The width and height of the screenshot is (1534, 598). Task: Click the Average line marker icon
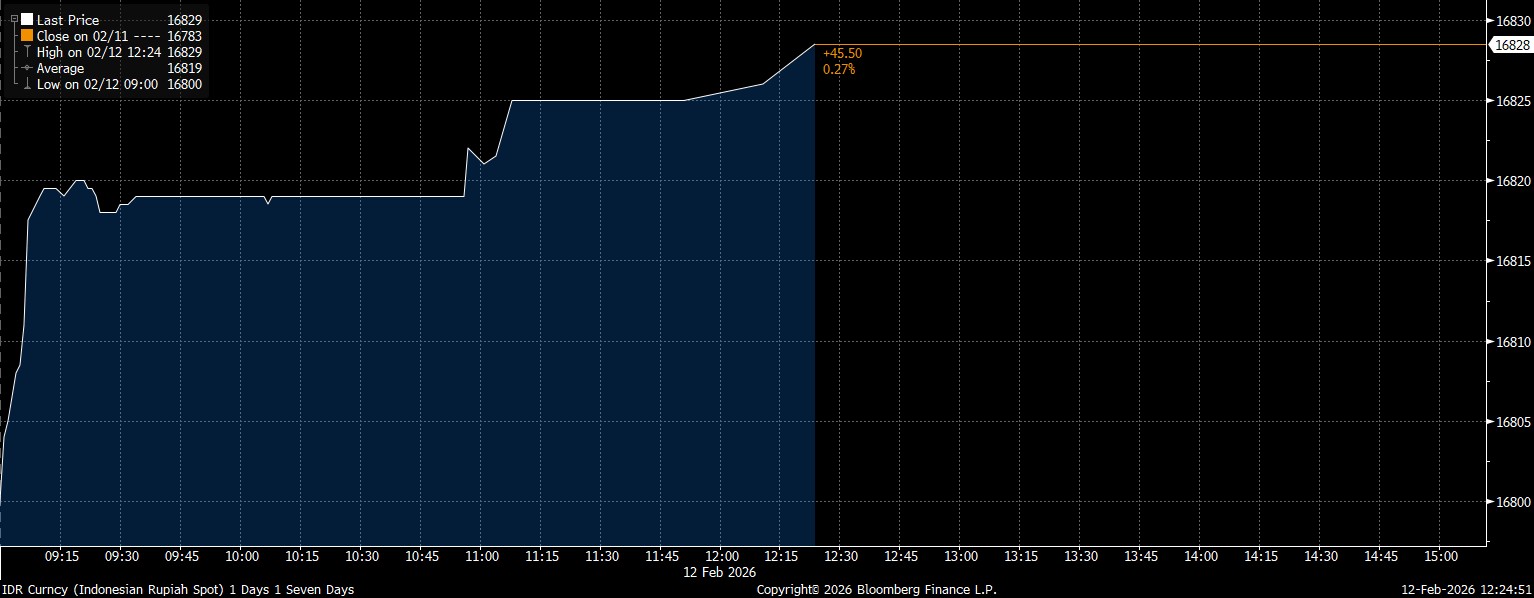(27, 68)
